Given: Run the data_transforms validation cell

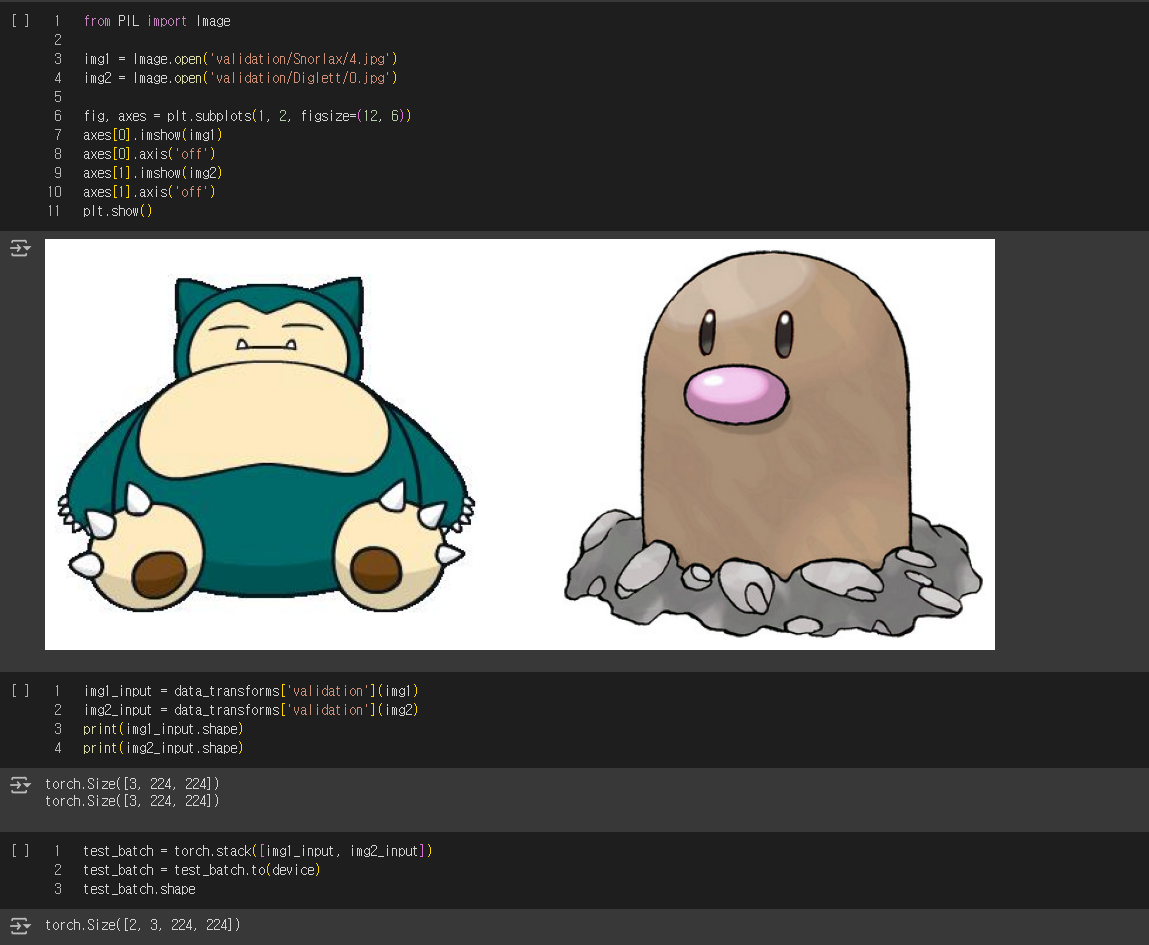Looking at the screenshot, I should [x=21, y=690].
